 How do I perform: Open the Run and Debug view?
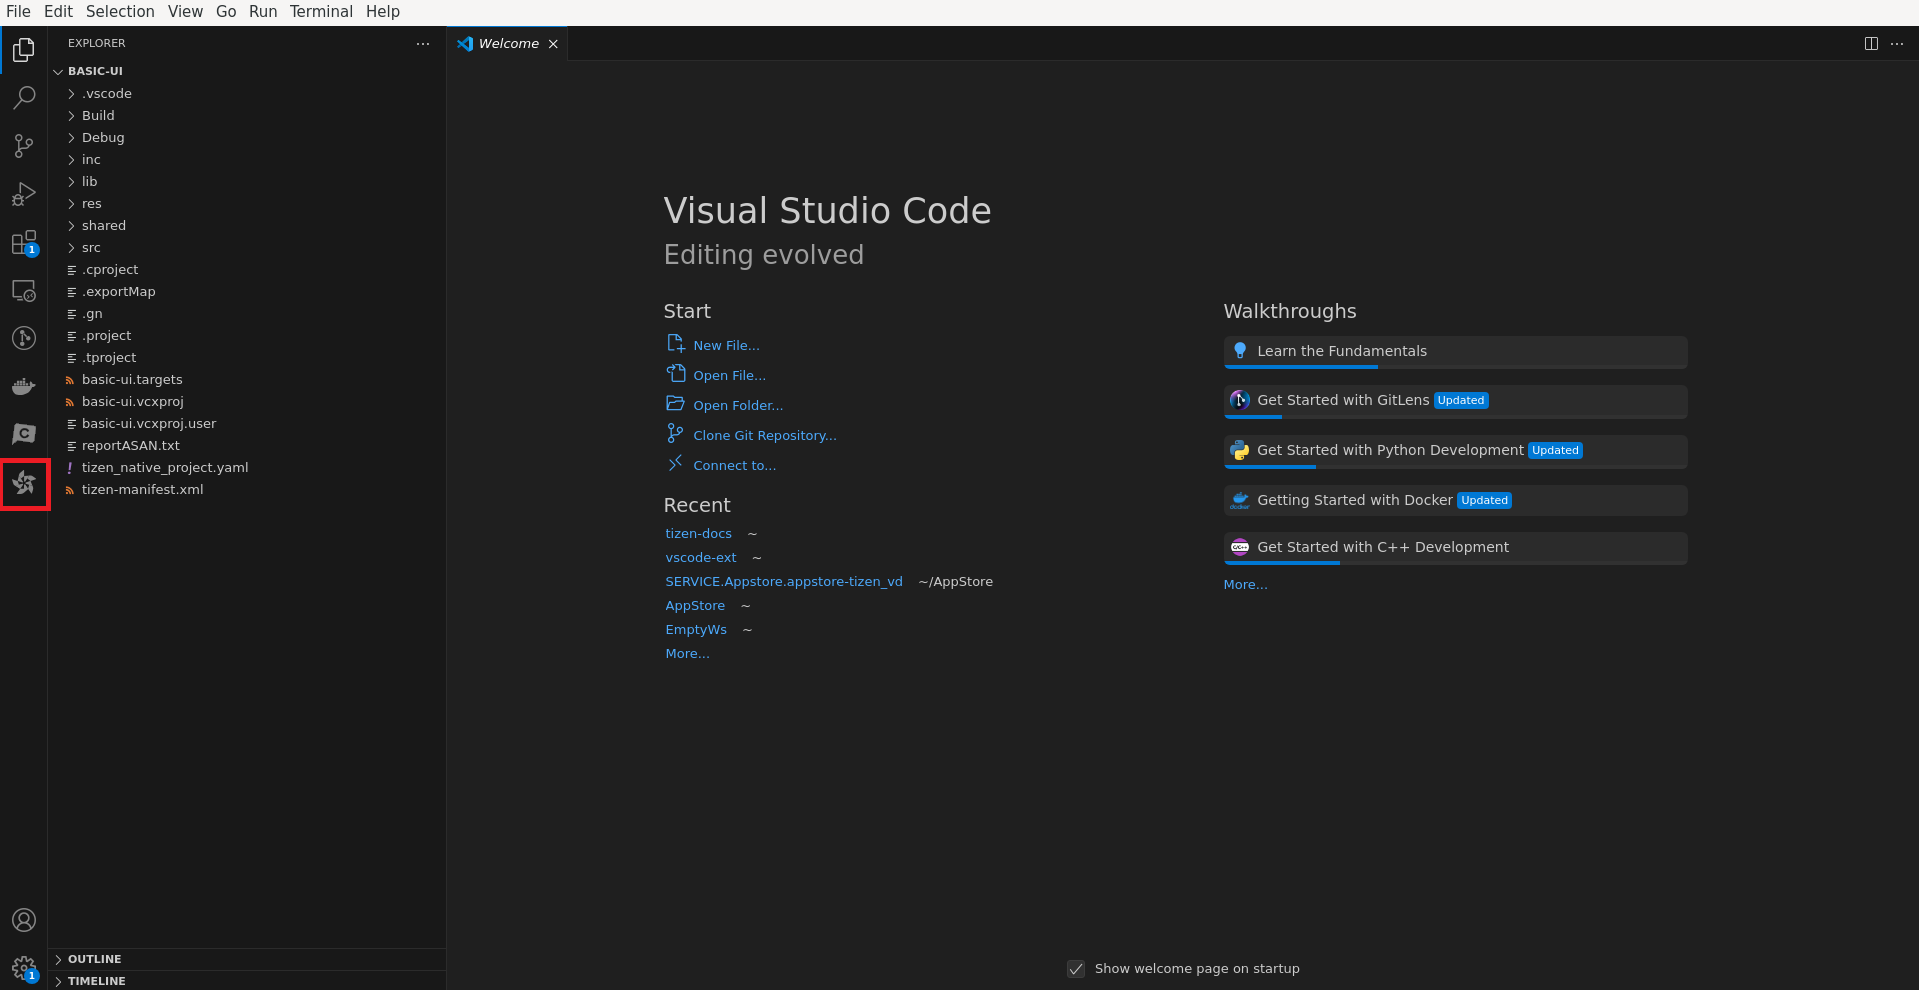pos(24,194)
